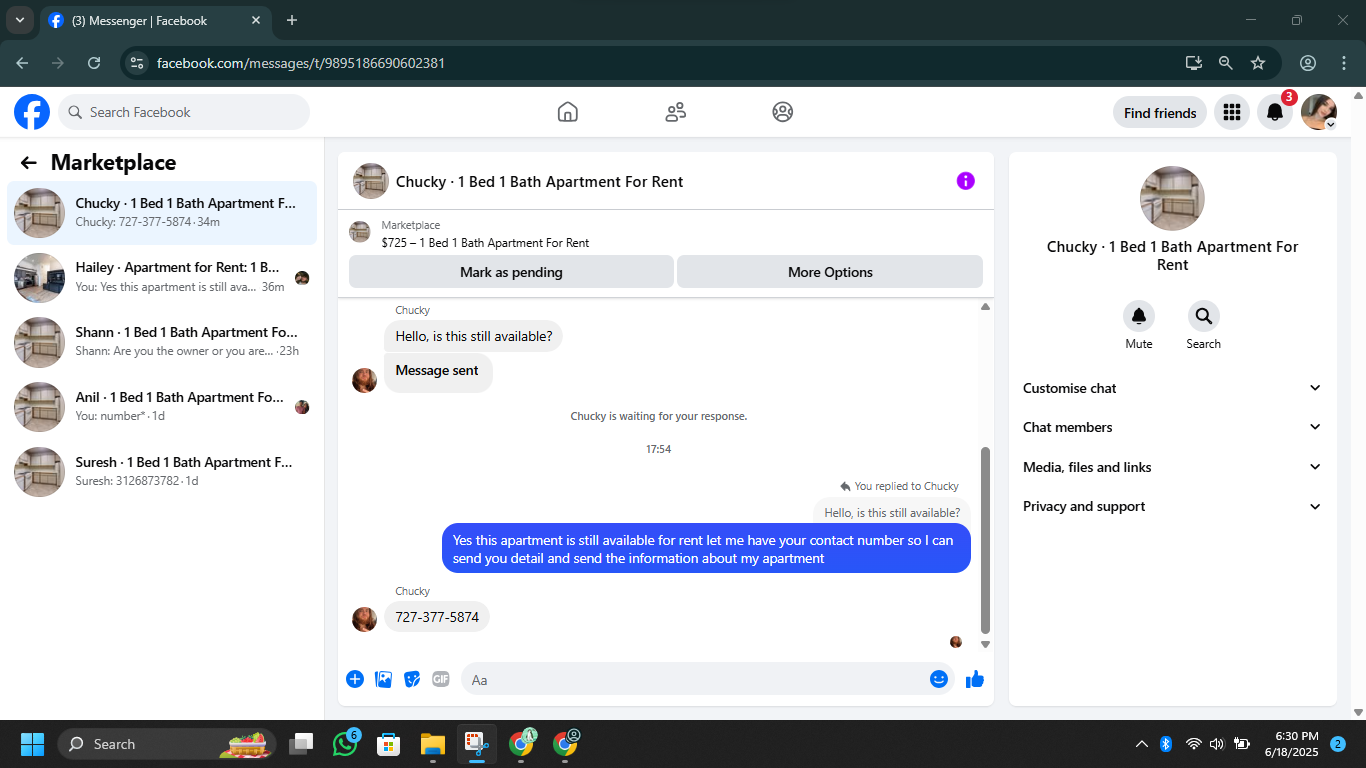Viewport: 1366px width, 768px height.
Task: Click the 727-377-5874 message bubble
Action: [x=437, y=617]
